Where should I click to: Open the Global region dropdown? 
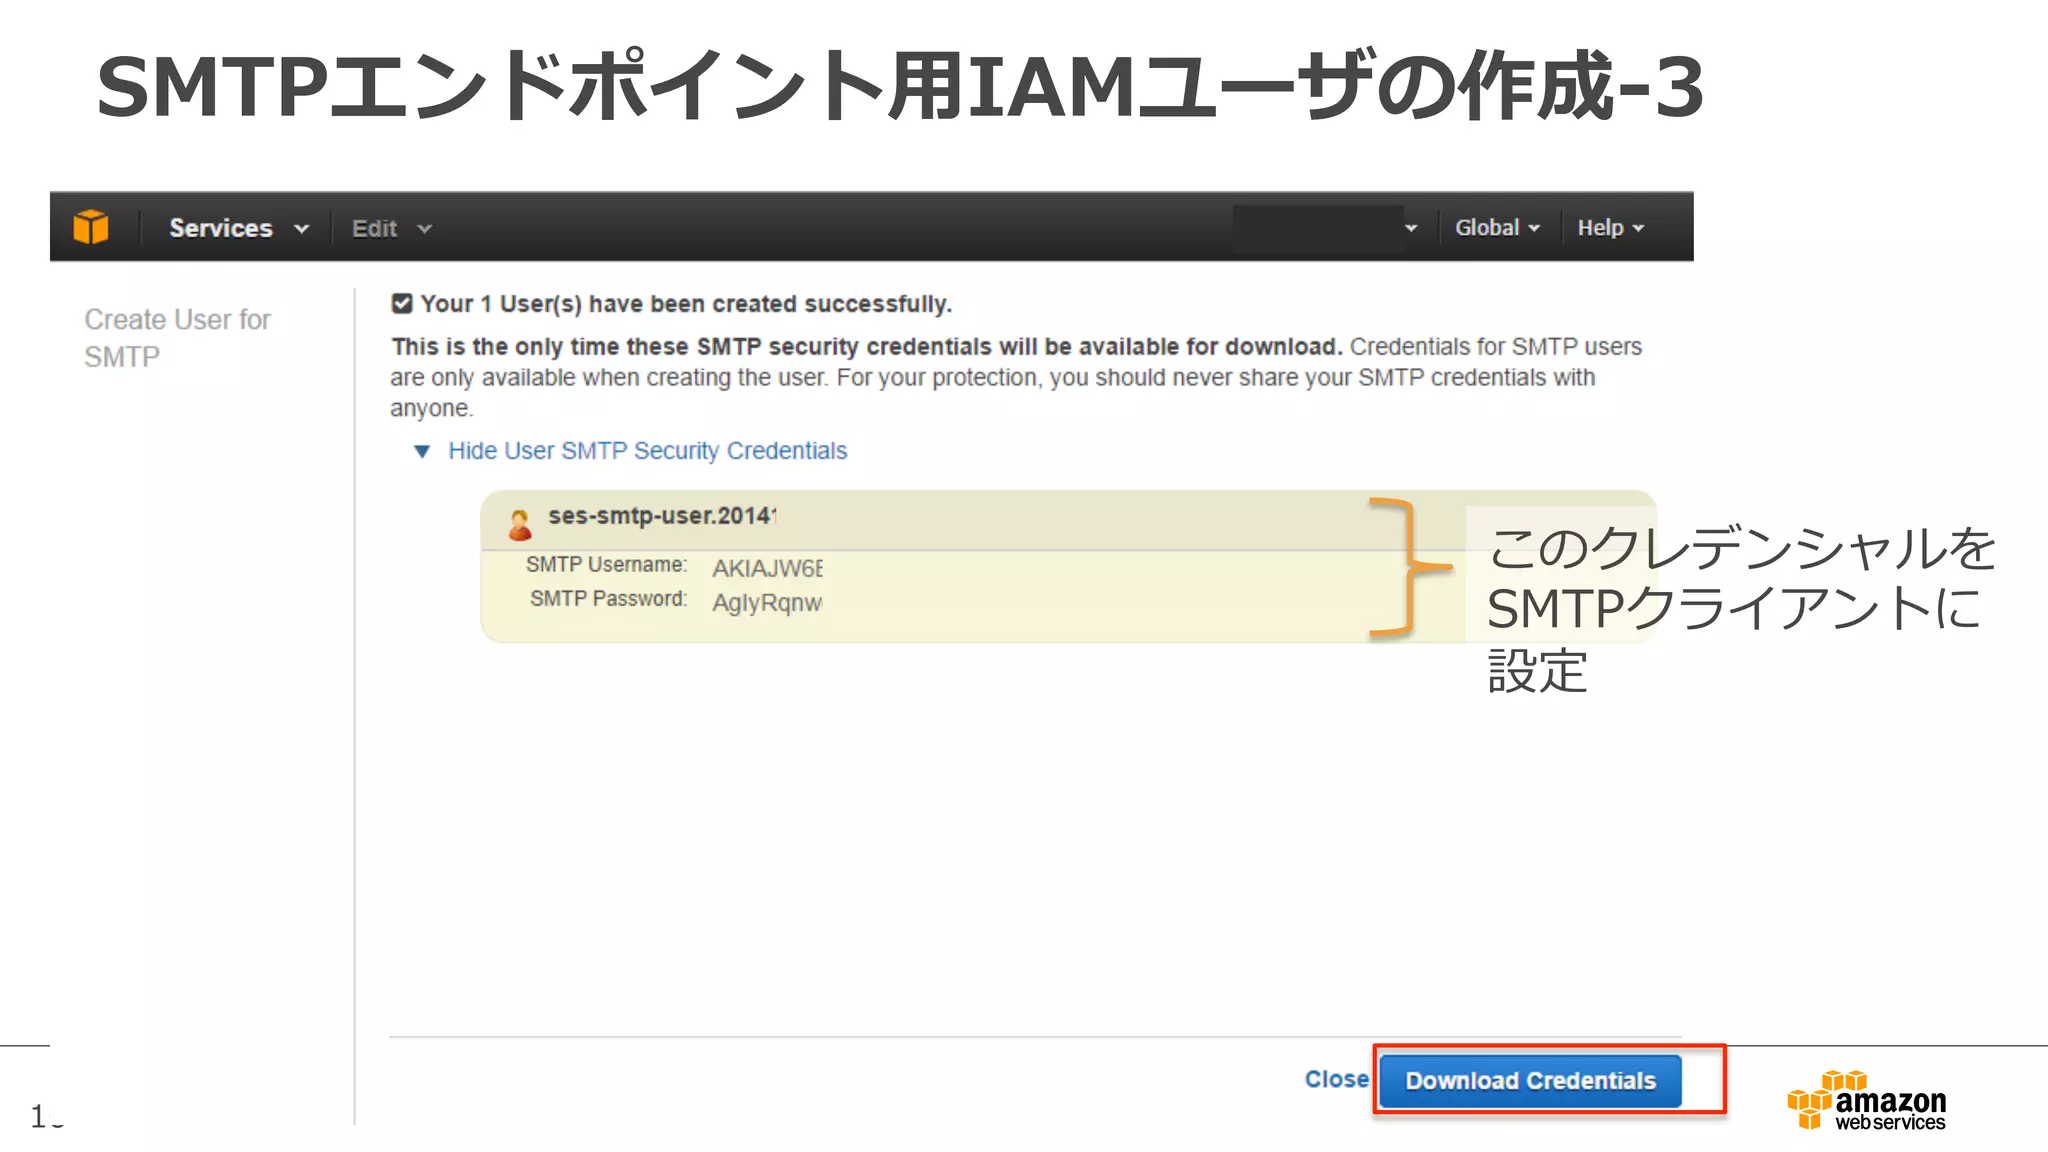click(1497, 228)
